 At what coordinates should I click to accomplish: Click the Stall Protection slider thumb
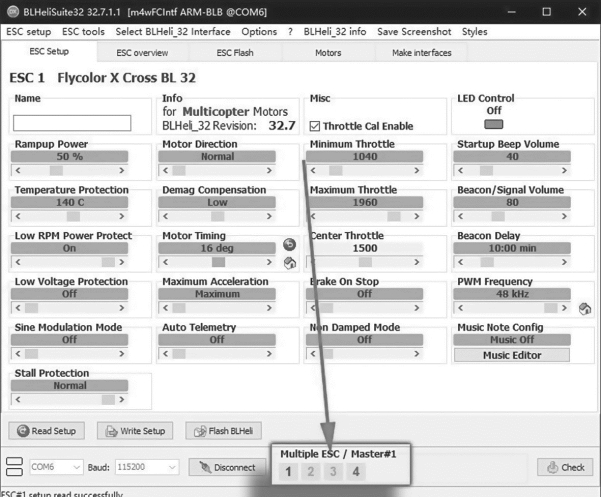coord(108,400)
